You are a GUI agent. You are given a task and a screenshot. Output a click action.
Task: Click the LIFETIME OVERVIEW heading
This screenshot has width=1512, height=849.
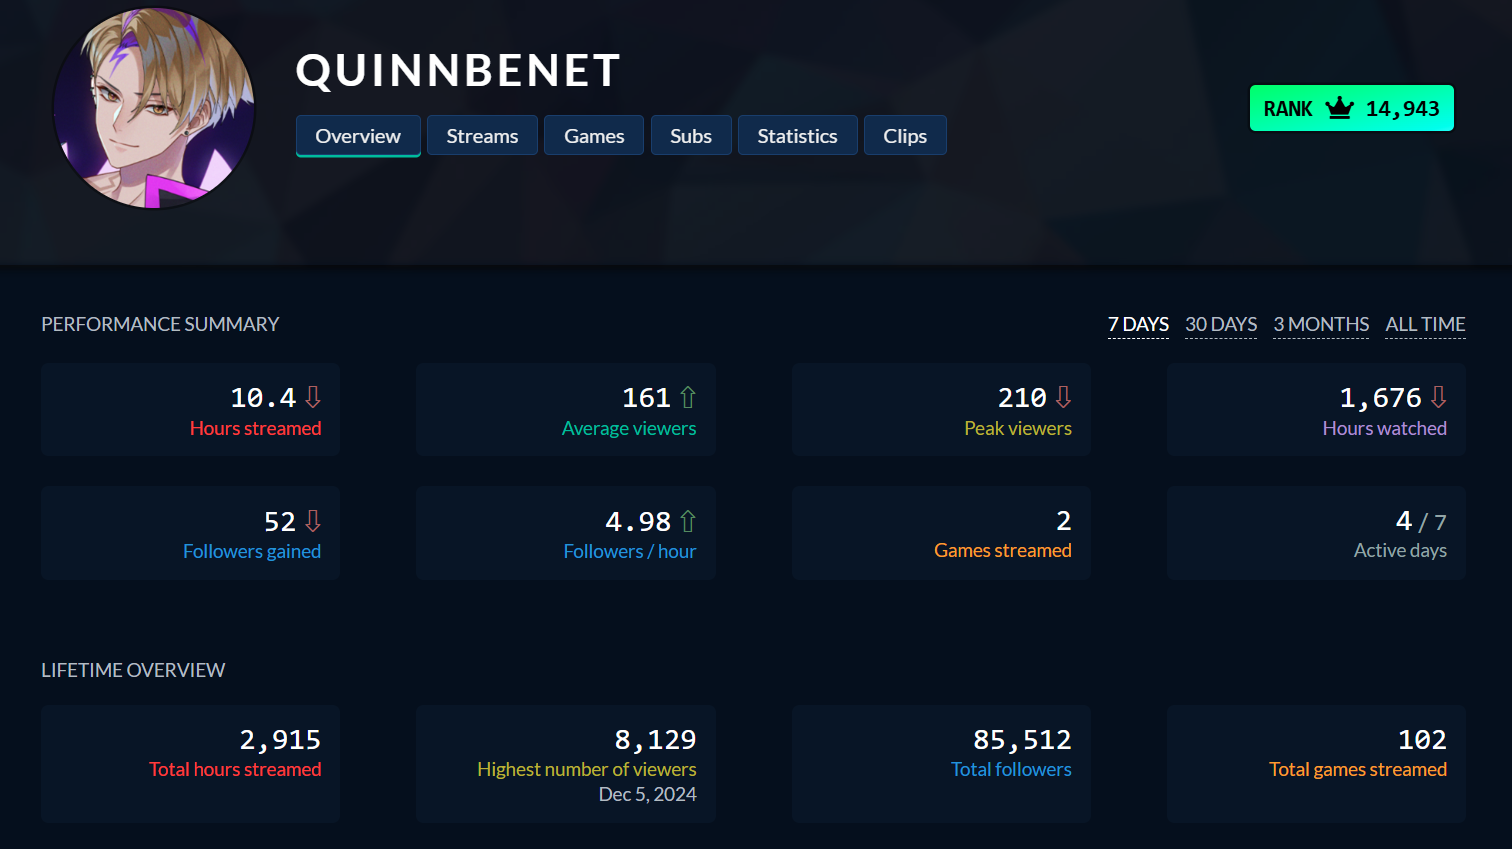coord(133,670)
